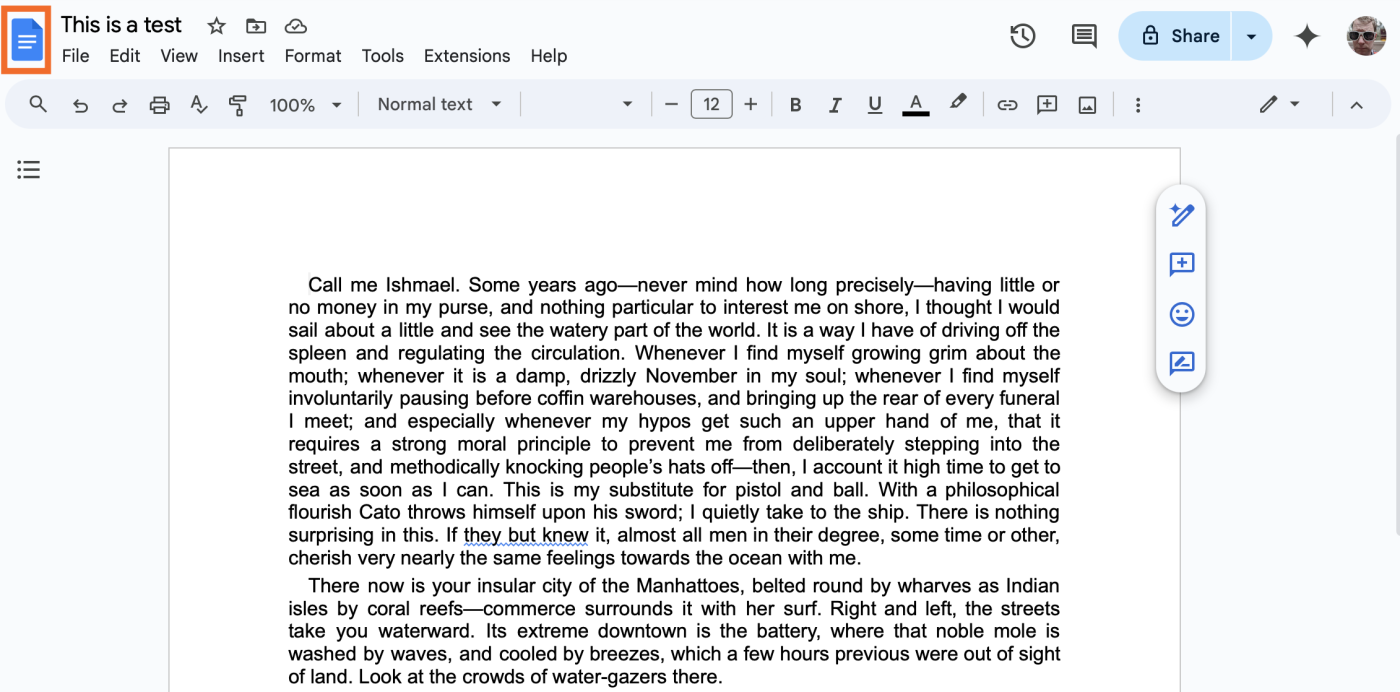Image resolution: width=1400 pixels, height=692 pixels.
Task: Move document to a folder icon
Action: (256, 26)
